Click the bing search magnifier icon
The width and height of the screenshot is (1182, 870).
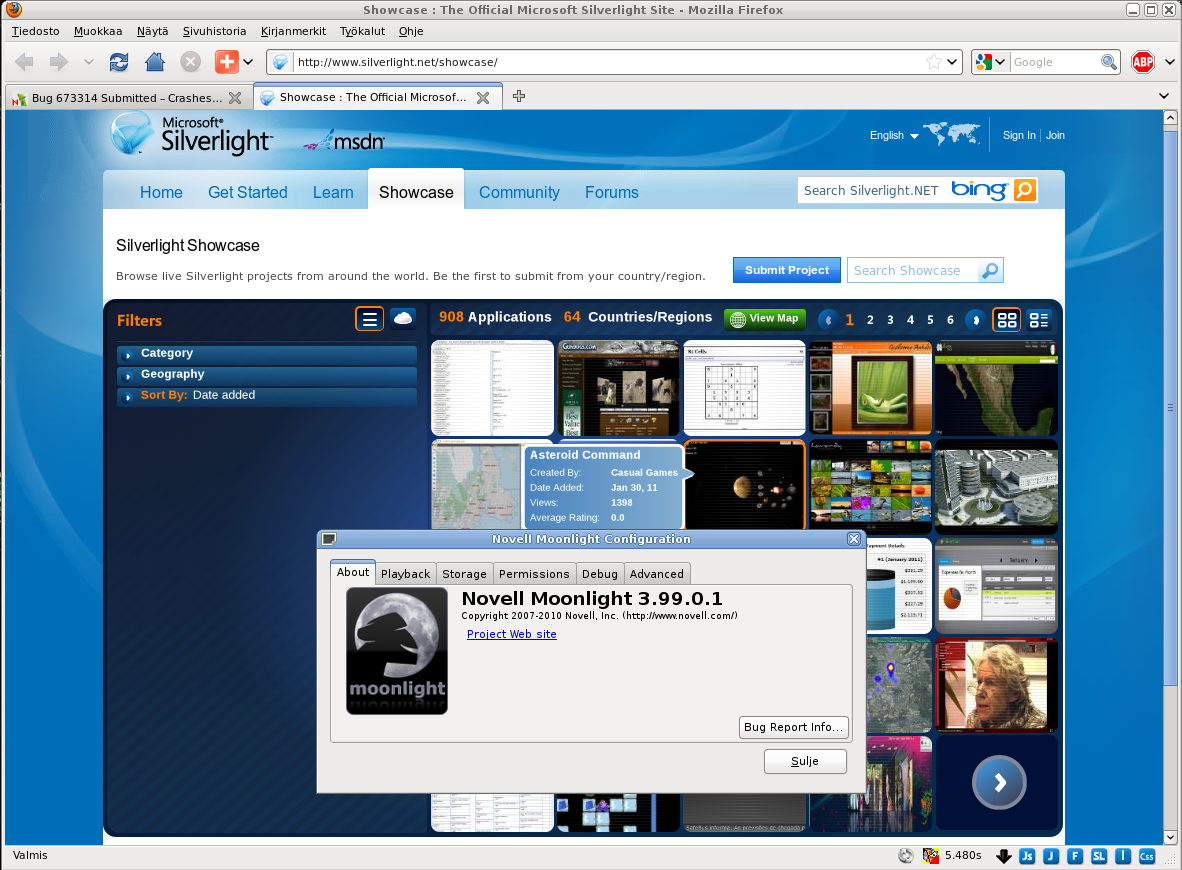(x=1024, y=190)
